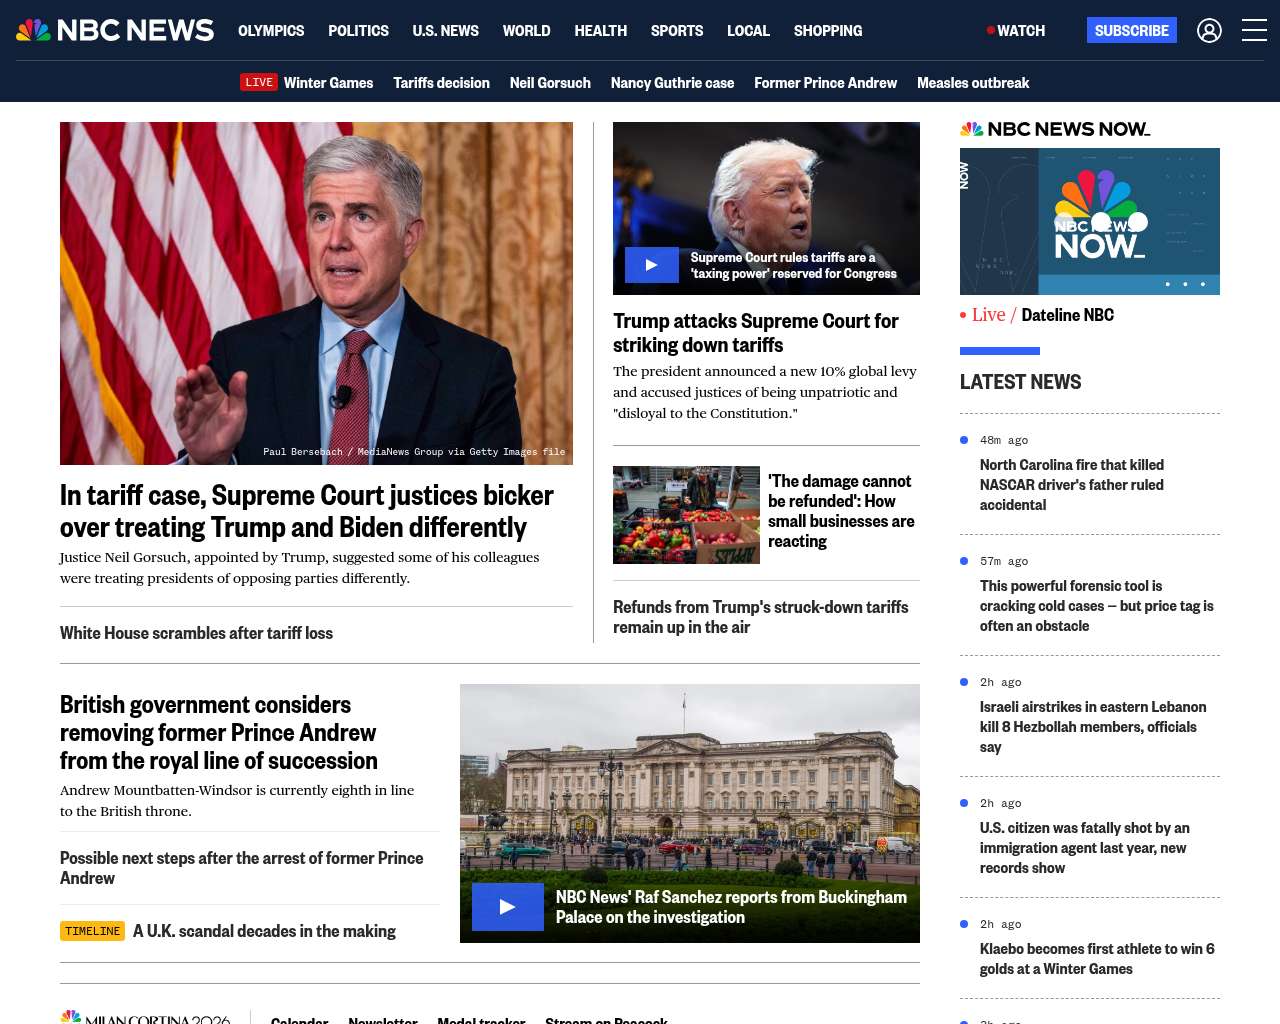Image resolution: width=1280 pixels, height=1024 pixels.
Task: Open the user account profile icon
Action: pos(1209,31)
